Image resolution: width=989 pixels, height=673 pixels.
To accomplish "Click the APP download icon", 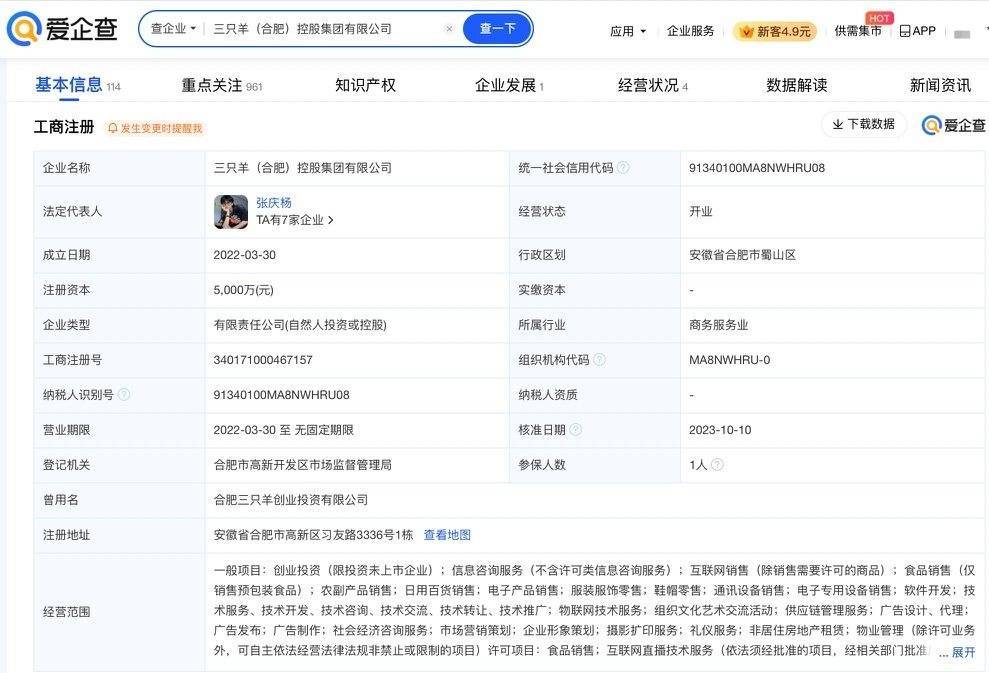I will pyautogui.click(x=918, y=30).
